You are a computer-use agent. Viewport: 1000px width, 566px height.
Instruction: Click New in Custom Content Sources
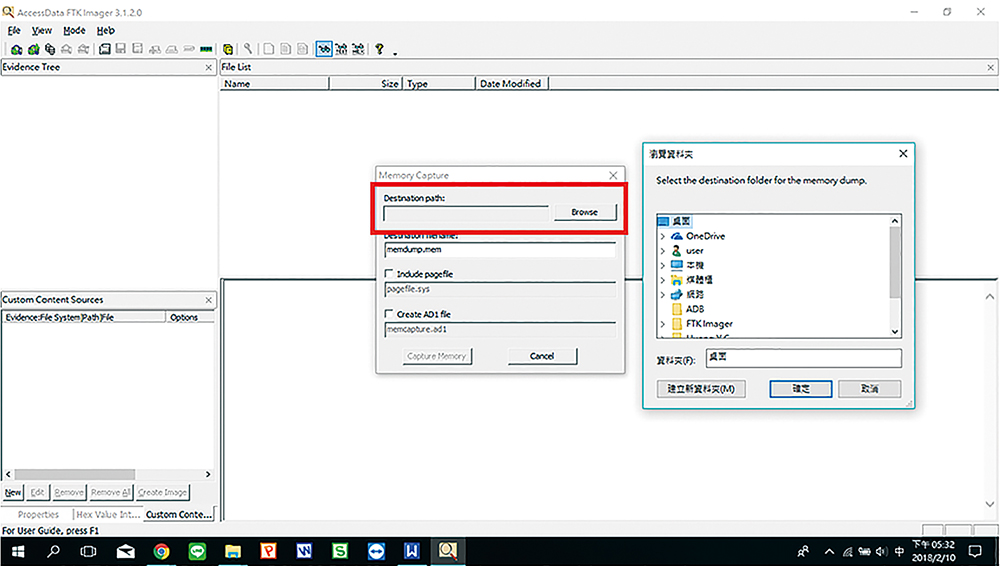[13, 493]
